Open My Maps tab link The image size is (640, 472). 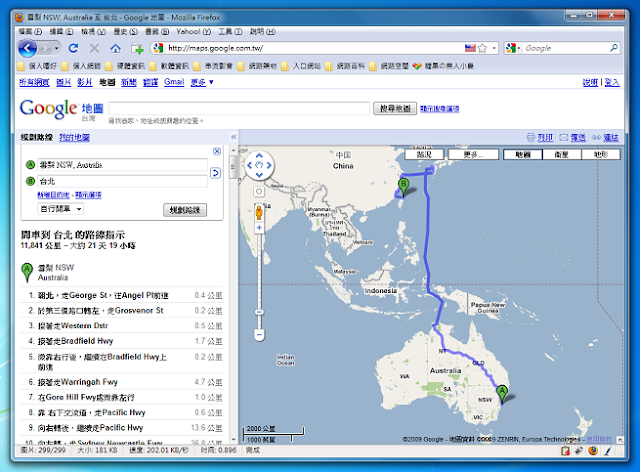pos(74,138)
